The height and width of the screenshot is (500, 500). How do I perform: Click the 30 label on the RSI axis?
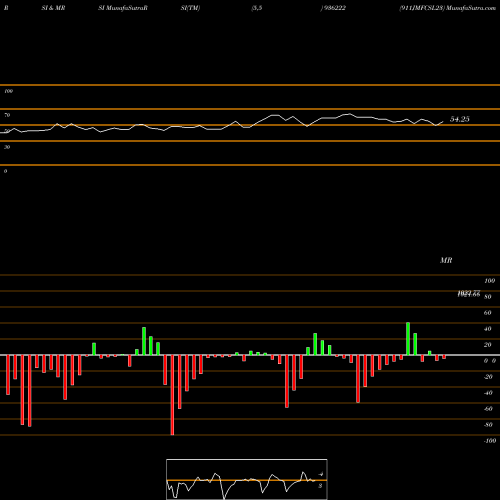[7, 147]
